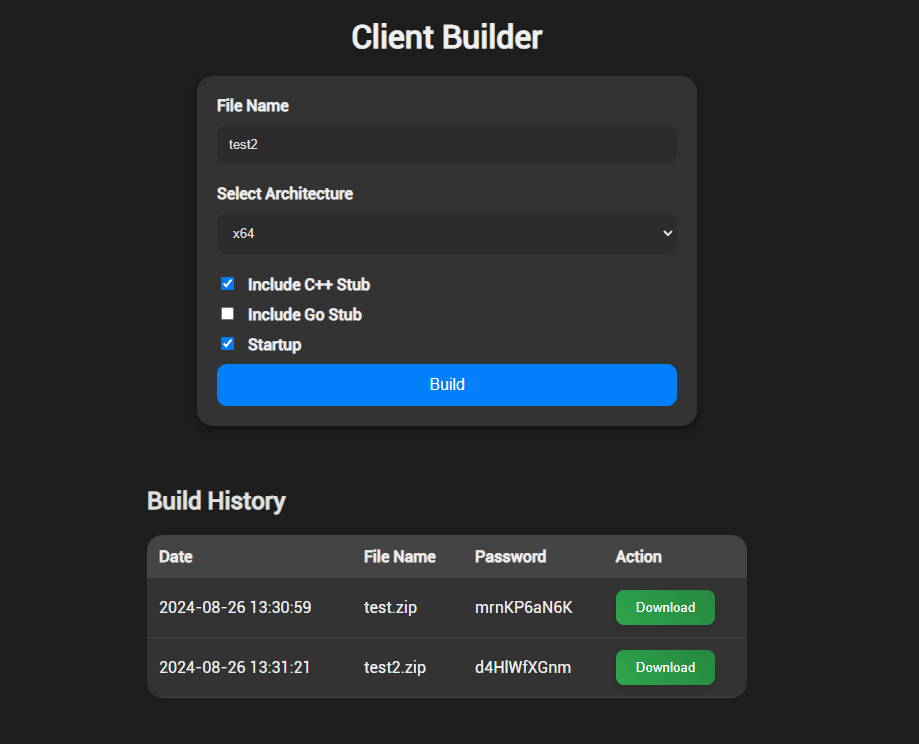This screenshot has width=919, height=744.
Task: Click the password mrnKP6aN6K
Action: pos(523,608)
